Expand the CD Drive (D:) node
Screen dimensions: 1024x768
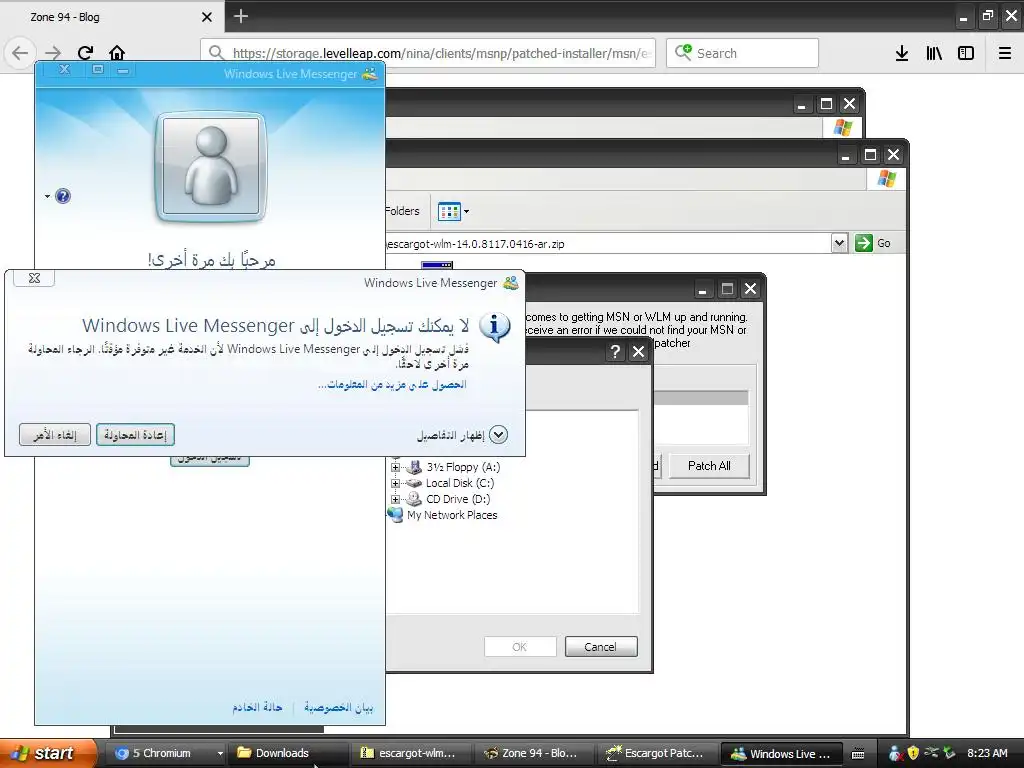pyautogui.click(x=395, y=500)
